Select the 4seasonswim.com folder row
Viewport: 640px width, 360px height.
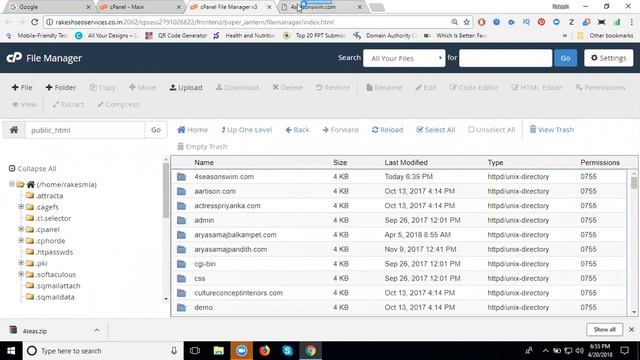click(x=399, y=177)
